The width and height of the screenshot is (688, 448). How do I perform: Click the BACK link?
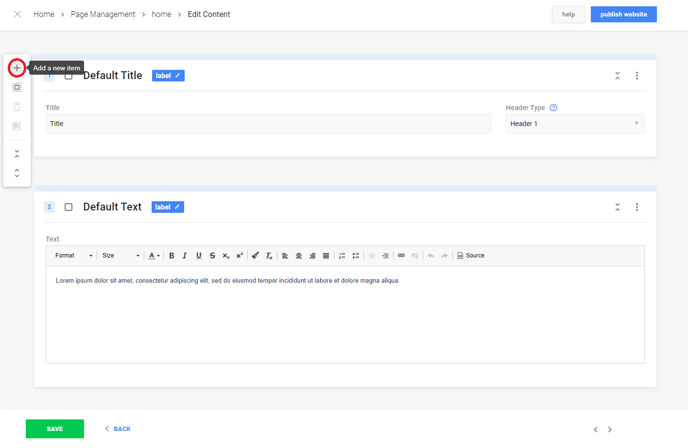point(118,429)
